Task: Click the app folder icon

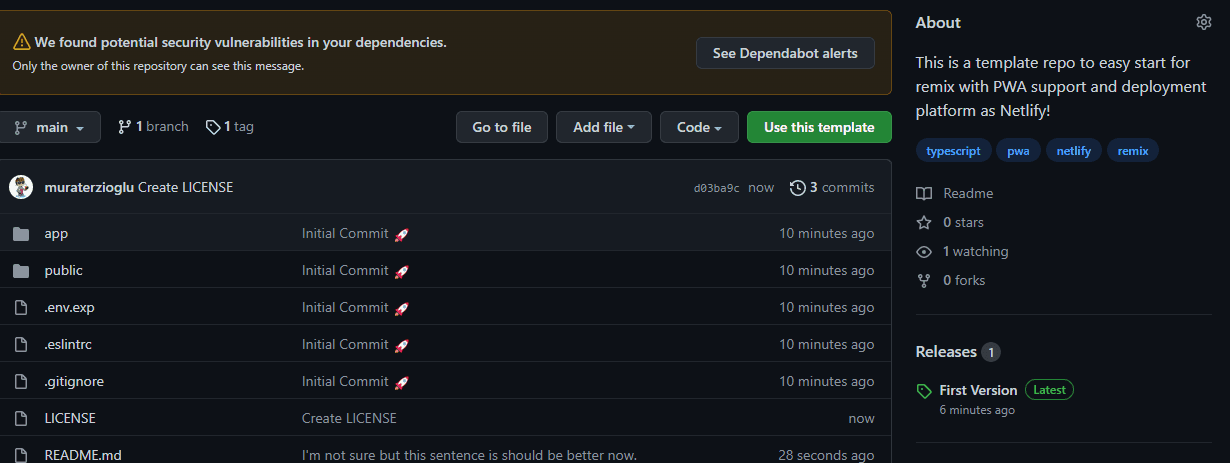Action: (x=21, y=233)
